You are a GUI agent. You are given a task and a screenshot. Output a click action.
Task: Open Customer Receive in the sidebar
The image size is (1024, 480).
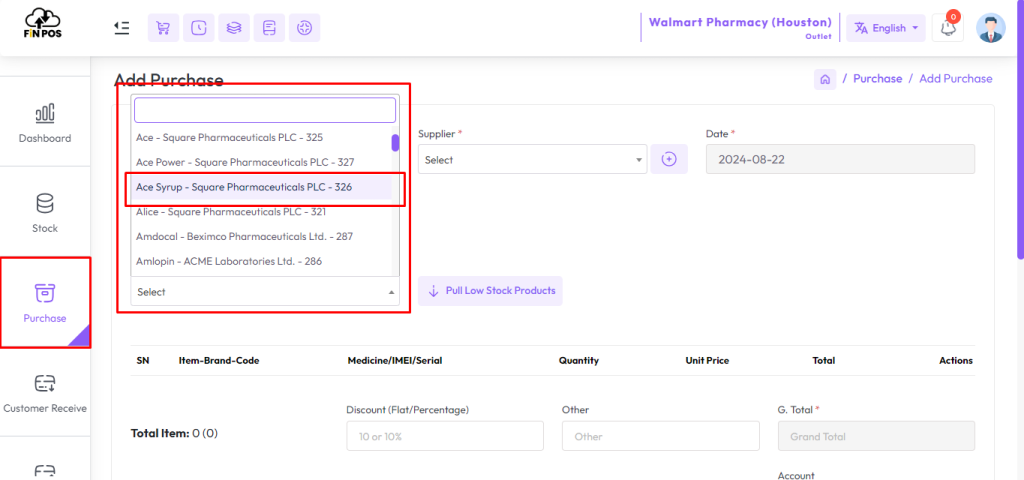point(45,392)
